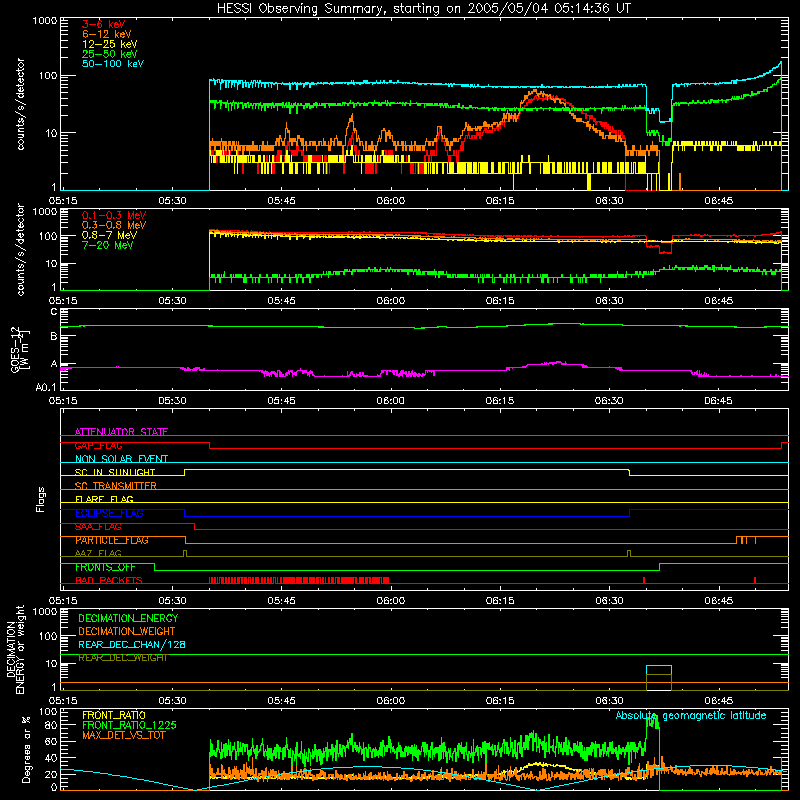Click the DECIMATION_ENERGY legend label
800x800 pixels.
pos(128,618)
